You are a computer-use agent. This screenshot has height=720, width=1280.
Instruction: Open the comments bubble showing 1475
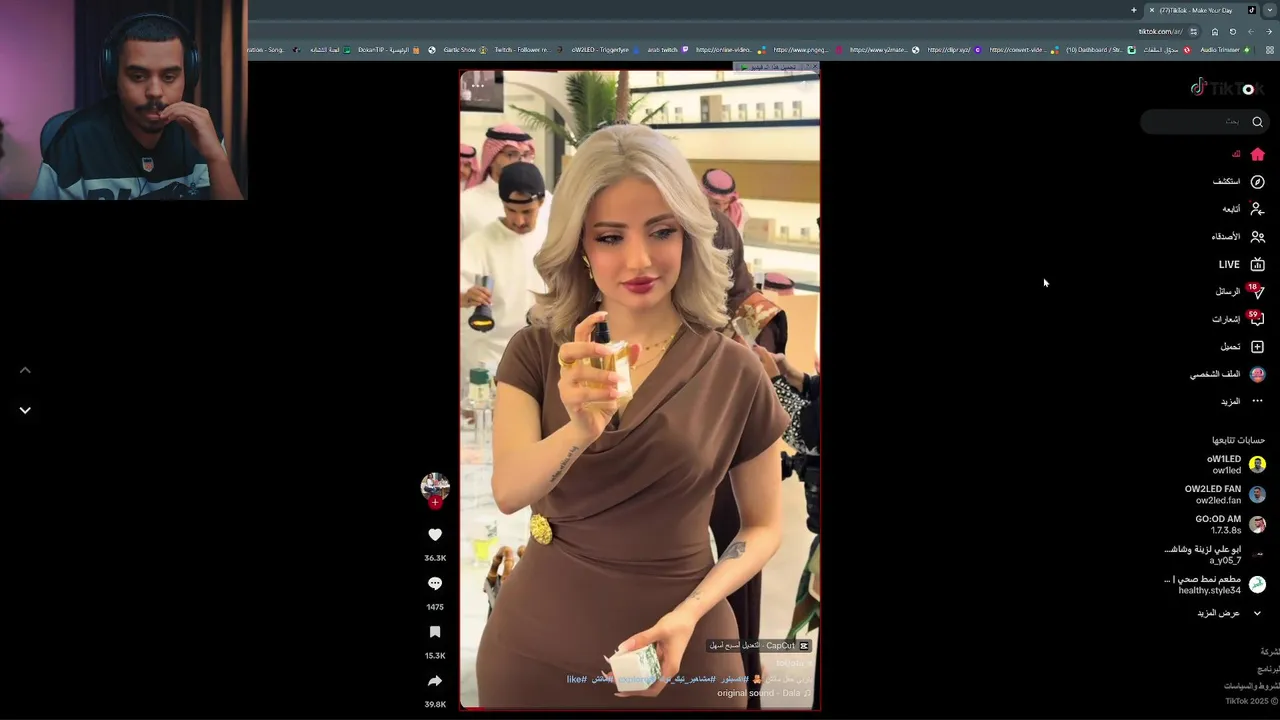435,583
